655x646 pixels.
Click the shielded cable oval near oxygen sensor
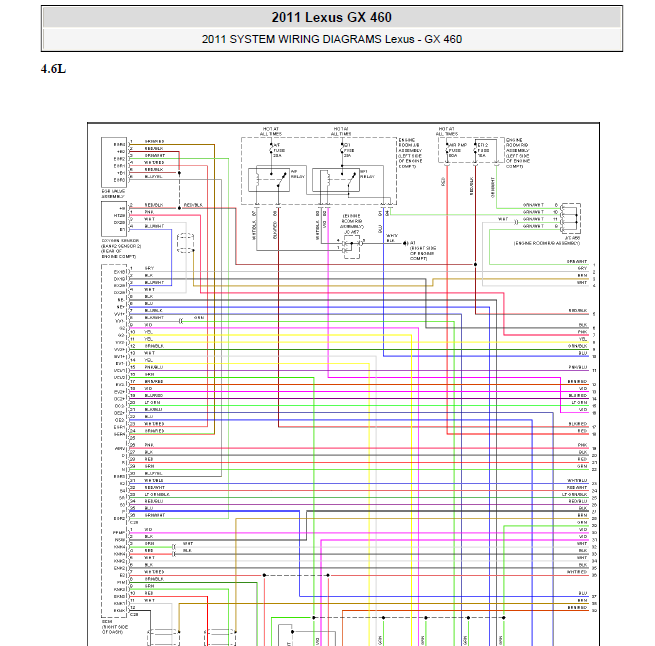point(185,243)
